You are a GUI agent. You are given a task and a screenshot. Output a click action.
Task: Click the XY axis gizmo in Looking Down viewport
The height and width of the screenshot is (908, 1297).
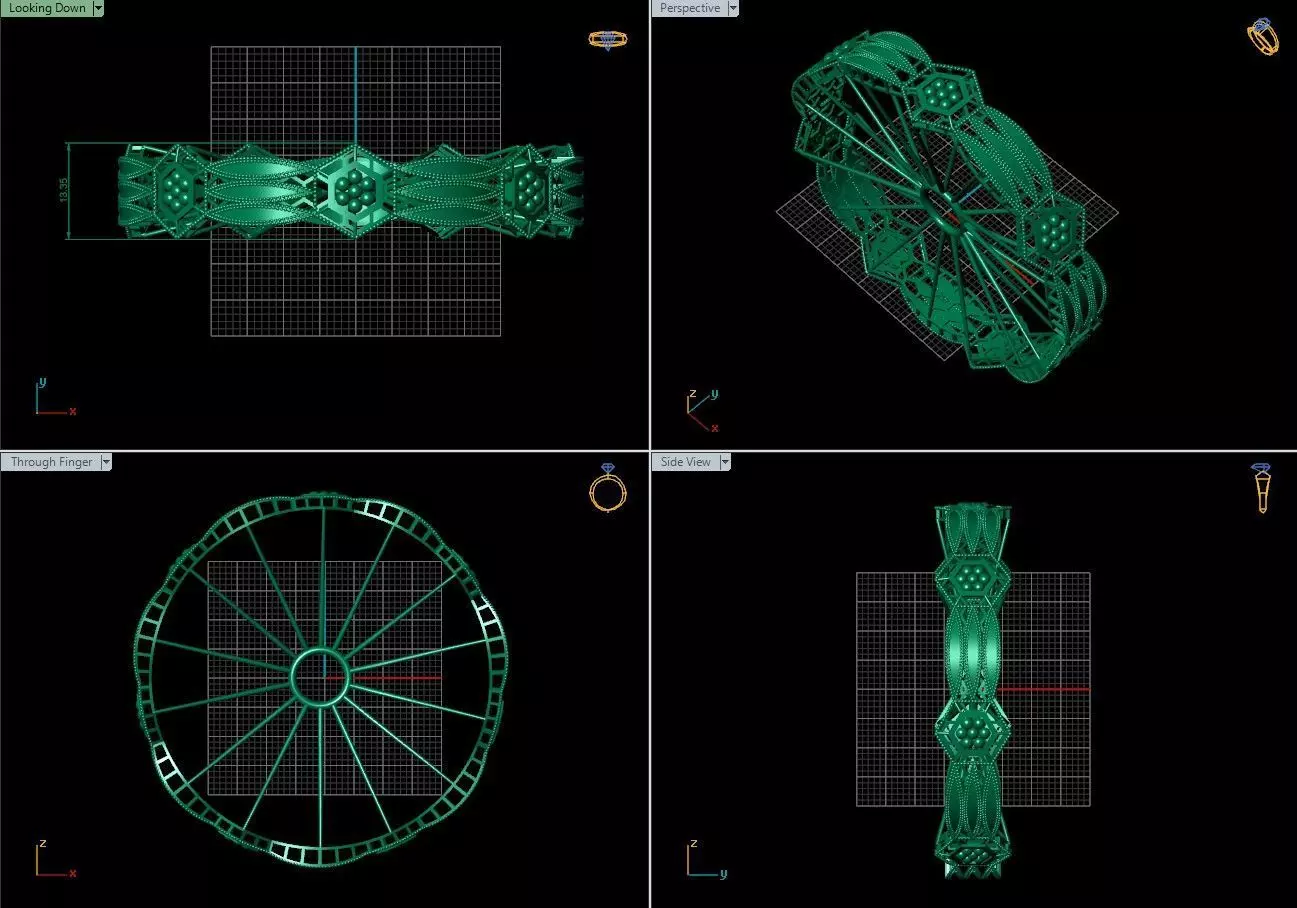pyautogui.click(x=54, y=396)
